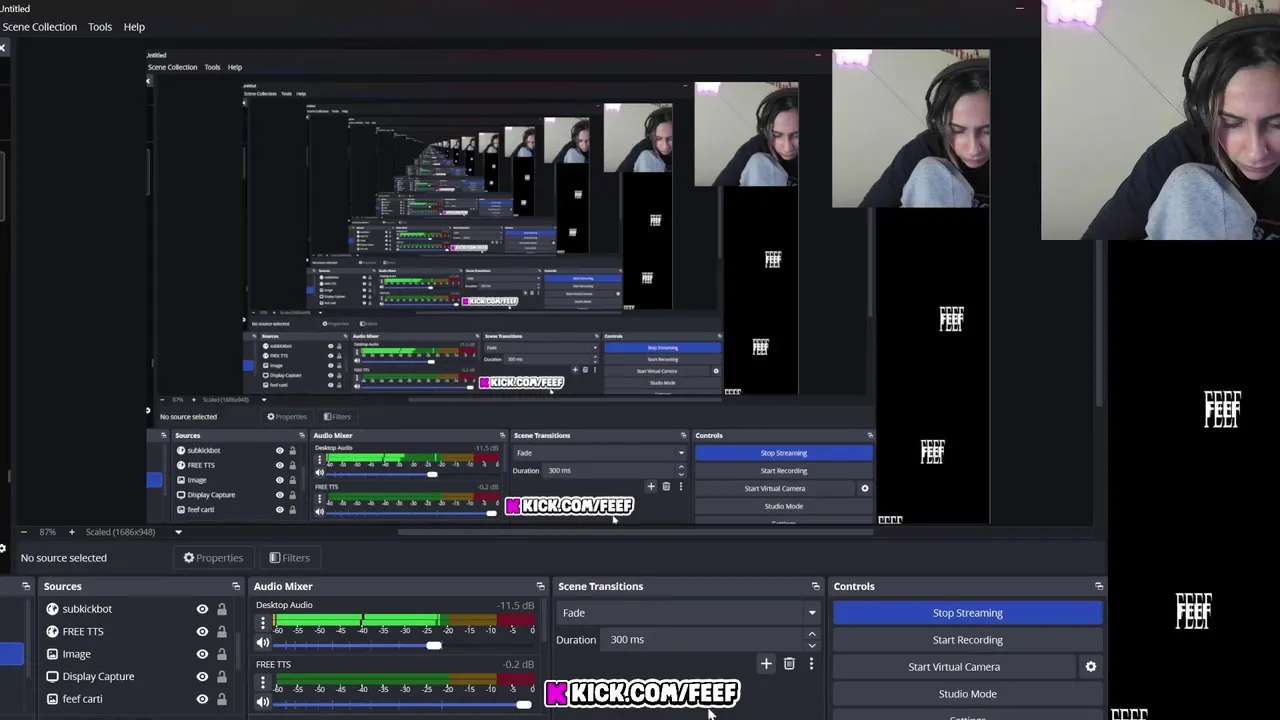Toggle the lock on feef carti source
1280x720 pixels.
point(222,699)
